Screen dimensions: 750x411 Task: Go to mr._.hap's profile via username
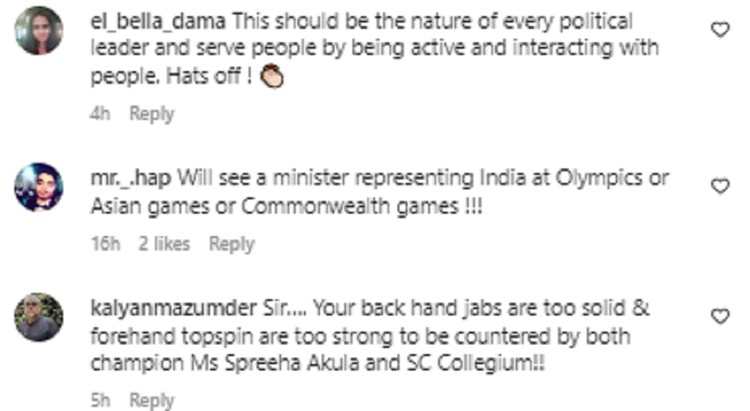131,178
